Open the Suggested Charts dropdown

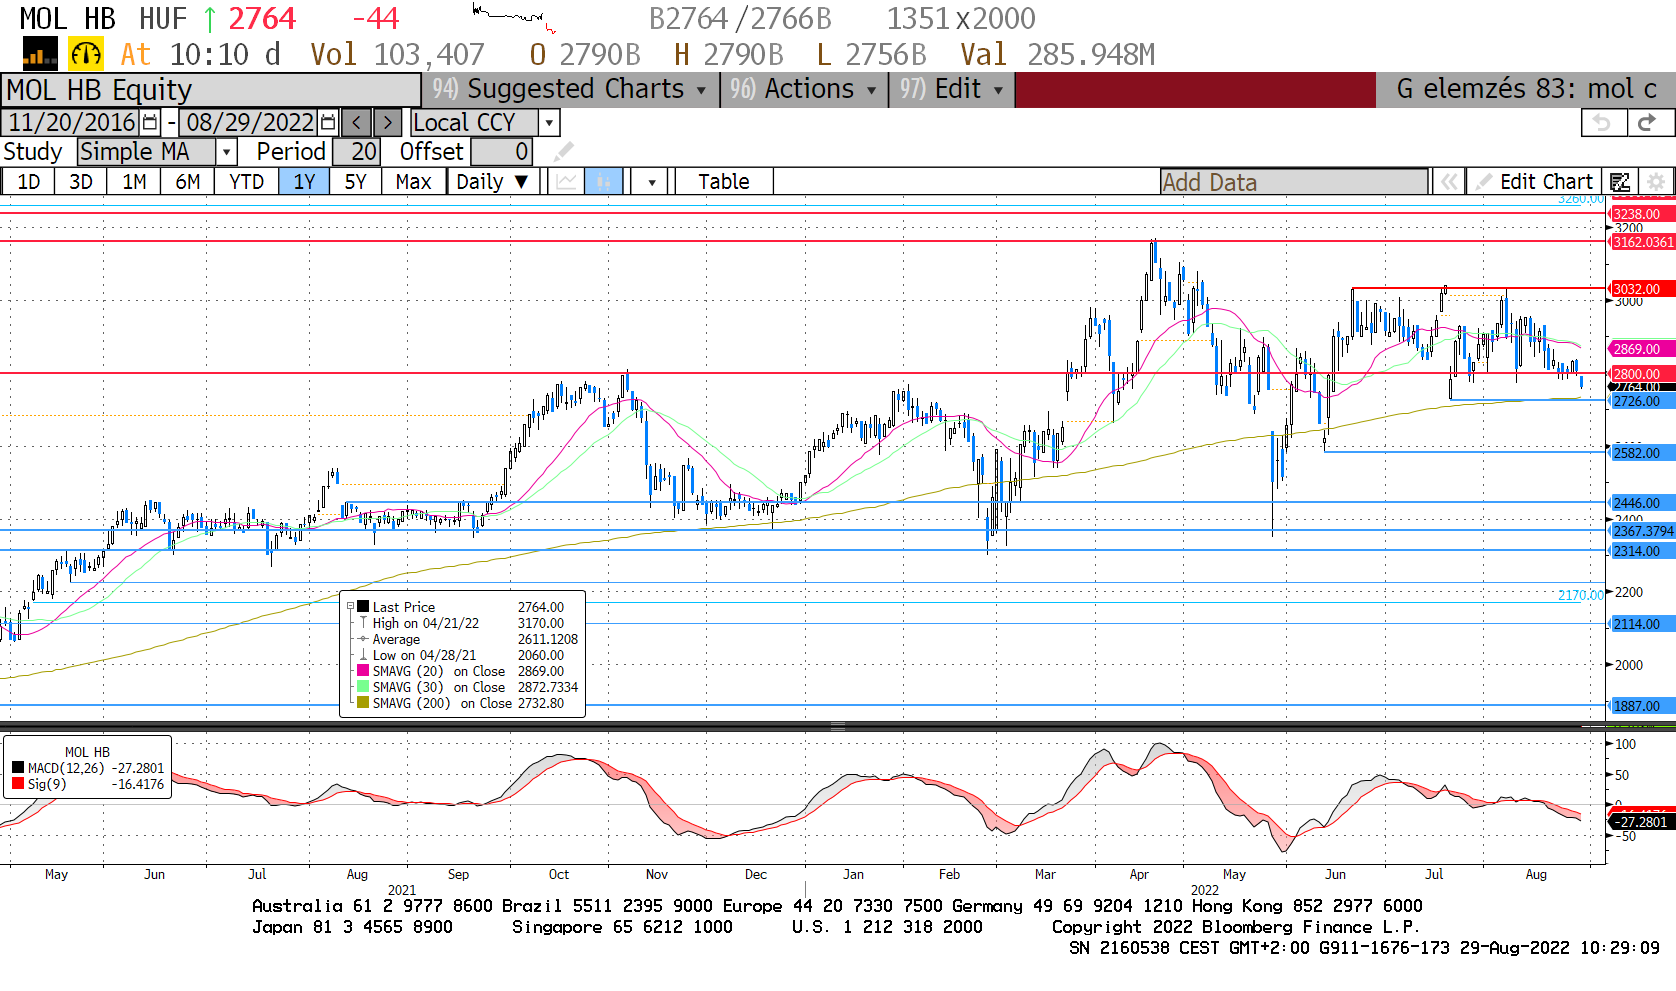[569, 89]
